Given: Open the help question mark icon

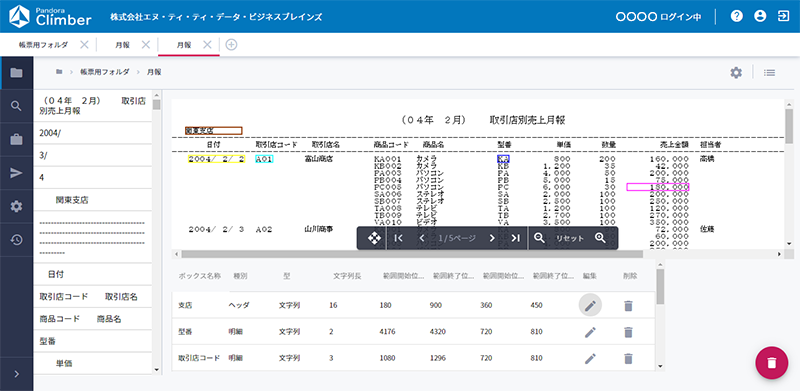Looking at the screenshot, I should click(x=736, y=16).
